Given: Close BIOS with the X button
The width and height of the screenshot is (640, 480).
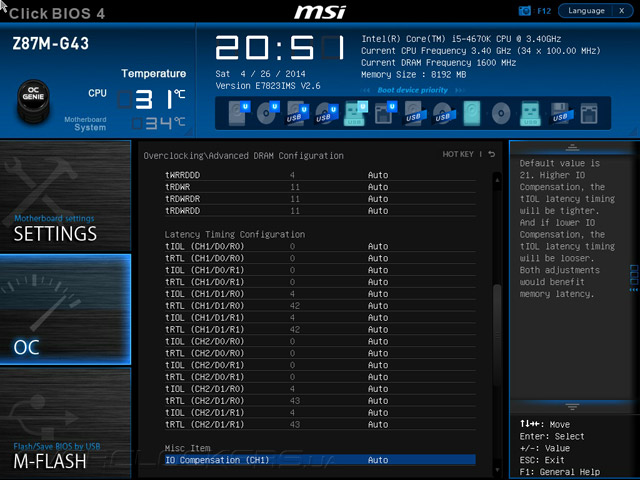Looking at the screenshot, I should click(622, 11).
